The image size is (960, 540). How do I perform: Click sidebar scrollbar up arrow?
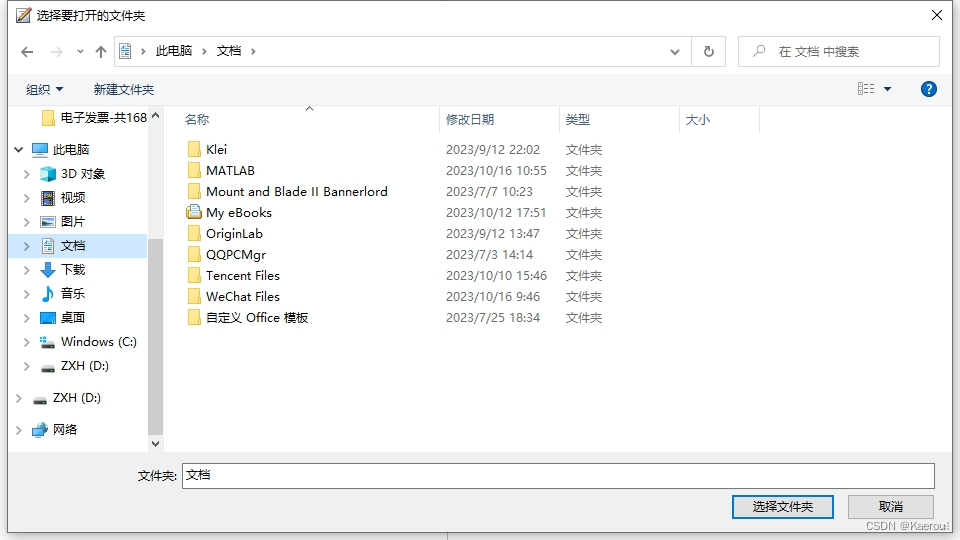tap(156, 116)
